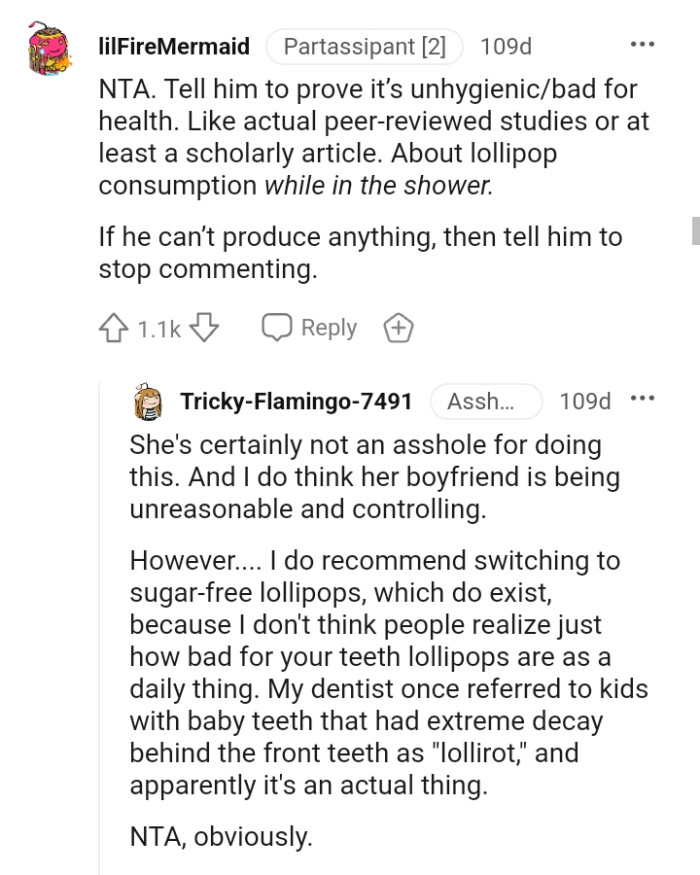Click the "NTA, obviously." closing line
The image size is (700, 875).
coord(221,836)
